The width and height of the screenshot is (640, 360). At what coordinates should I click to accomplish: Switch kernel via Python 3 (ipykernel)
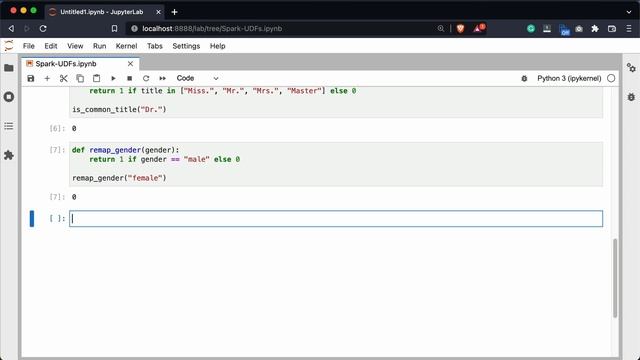(569, 78)
